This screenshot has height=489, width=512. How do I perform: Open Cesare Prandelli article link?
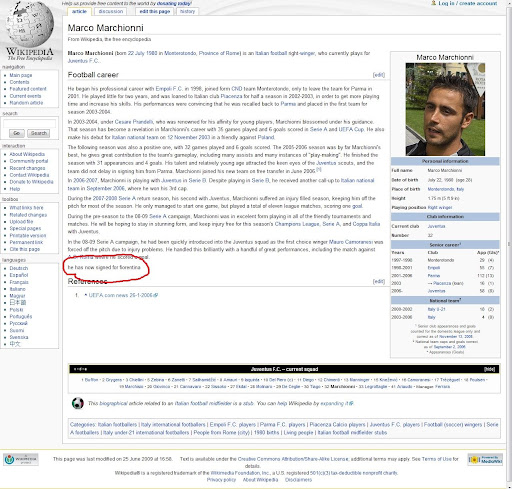pos(134,122)
